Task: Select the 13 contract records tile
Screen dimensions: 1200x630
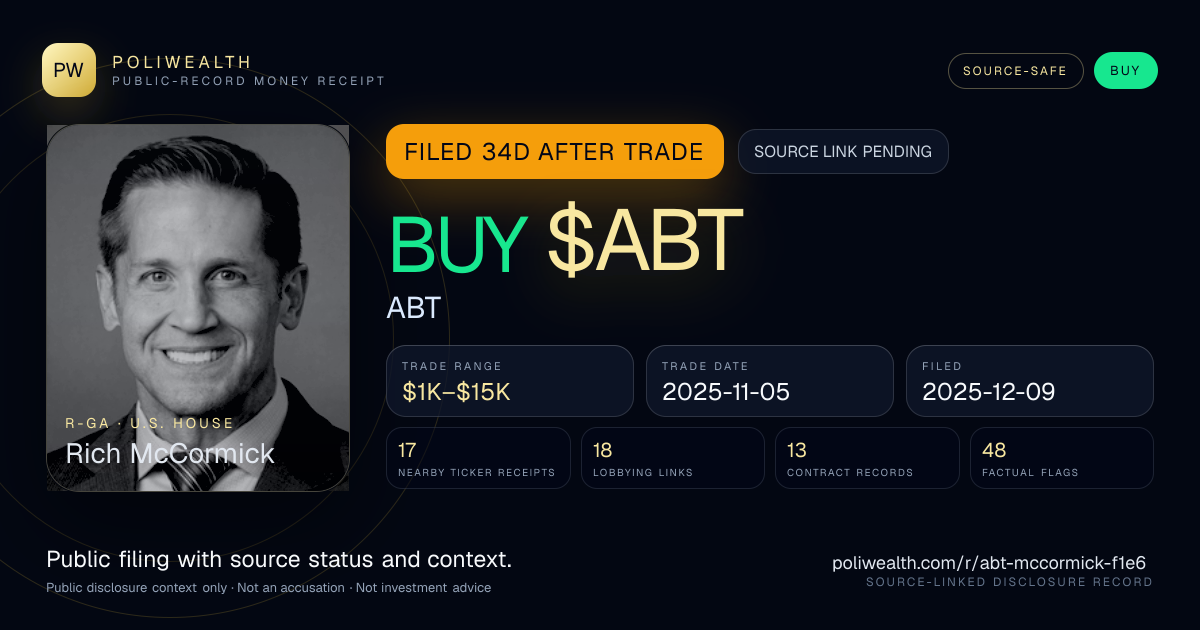Action: [867, 458]
